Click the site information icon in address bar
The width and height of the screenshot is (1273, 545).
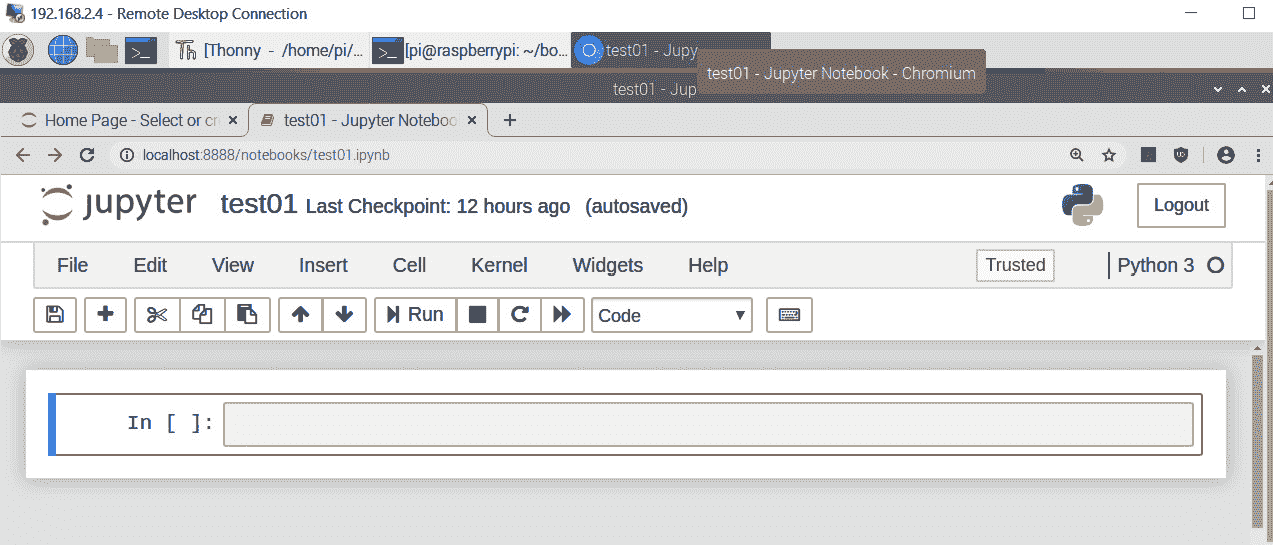[127, 155]
